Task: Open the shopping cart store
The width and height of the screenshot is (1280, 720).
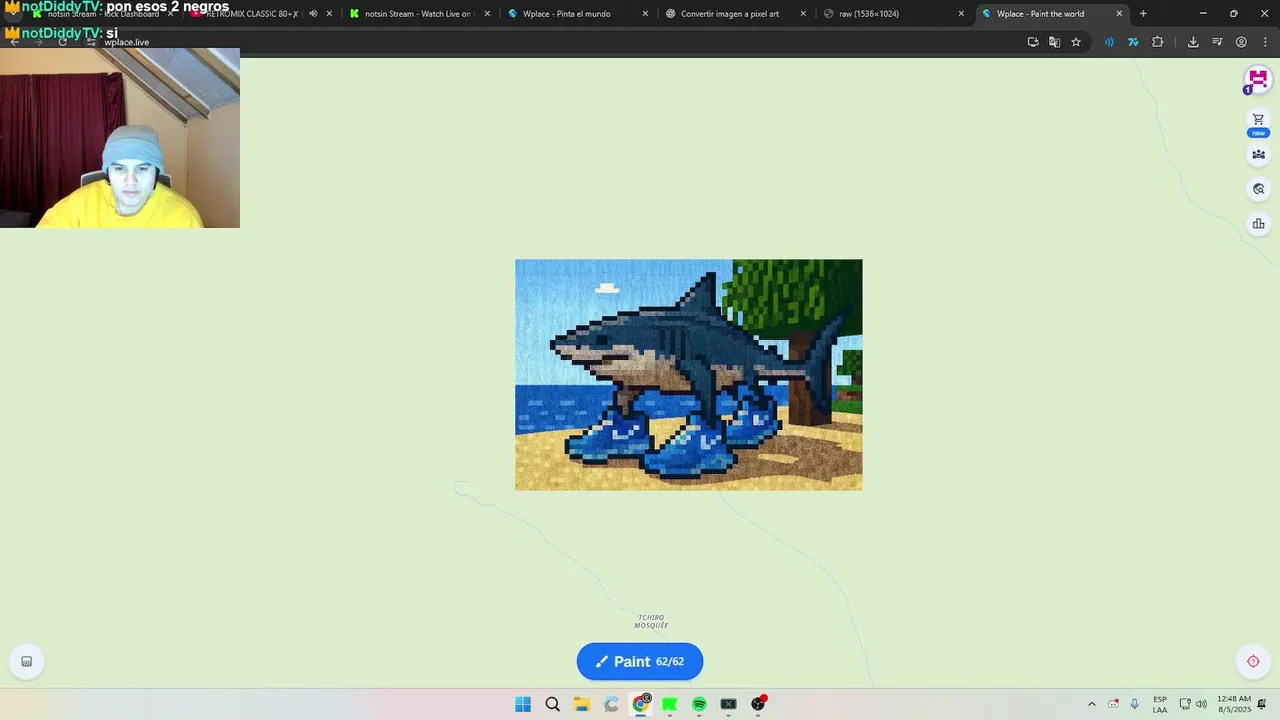Action: [x=1258, y=119]
